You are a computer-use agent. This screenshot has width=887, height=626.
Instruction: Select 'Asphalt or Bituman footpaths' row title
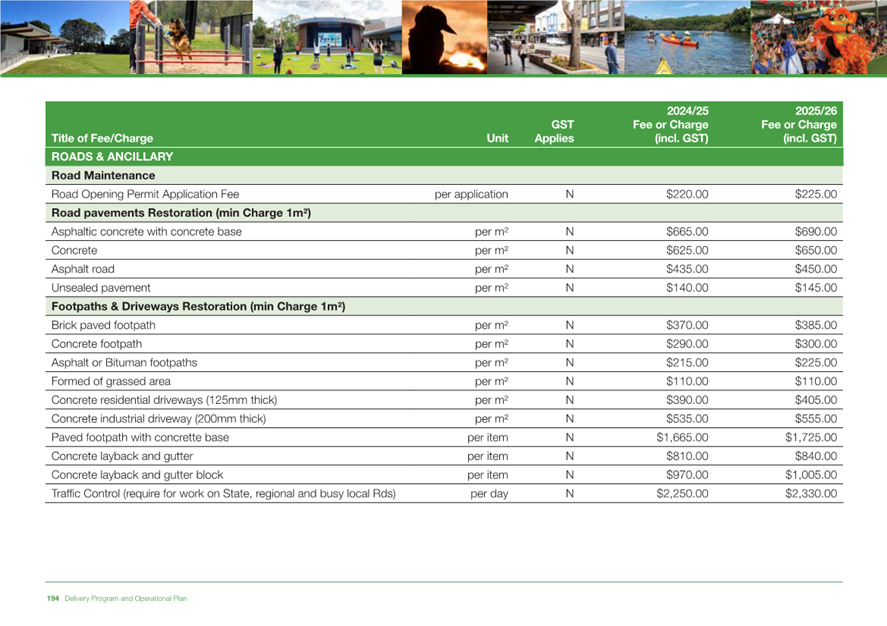124,362
